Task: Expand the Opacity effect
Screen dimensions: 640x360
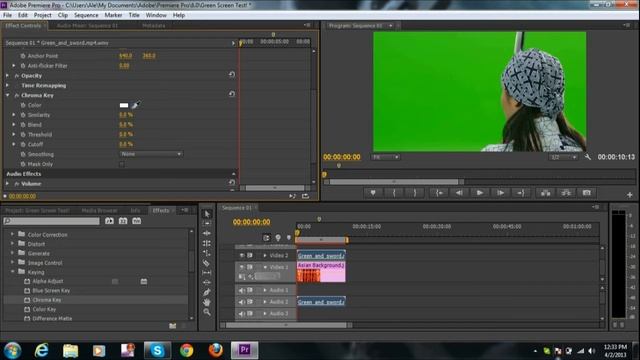Action: point(7,76)
